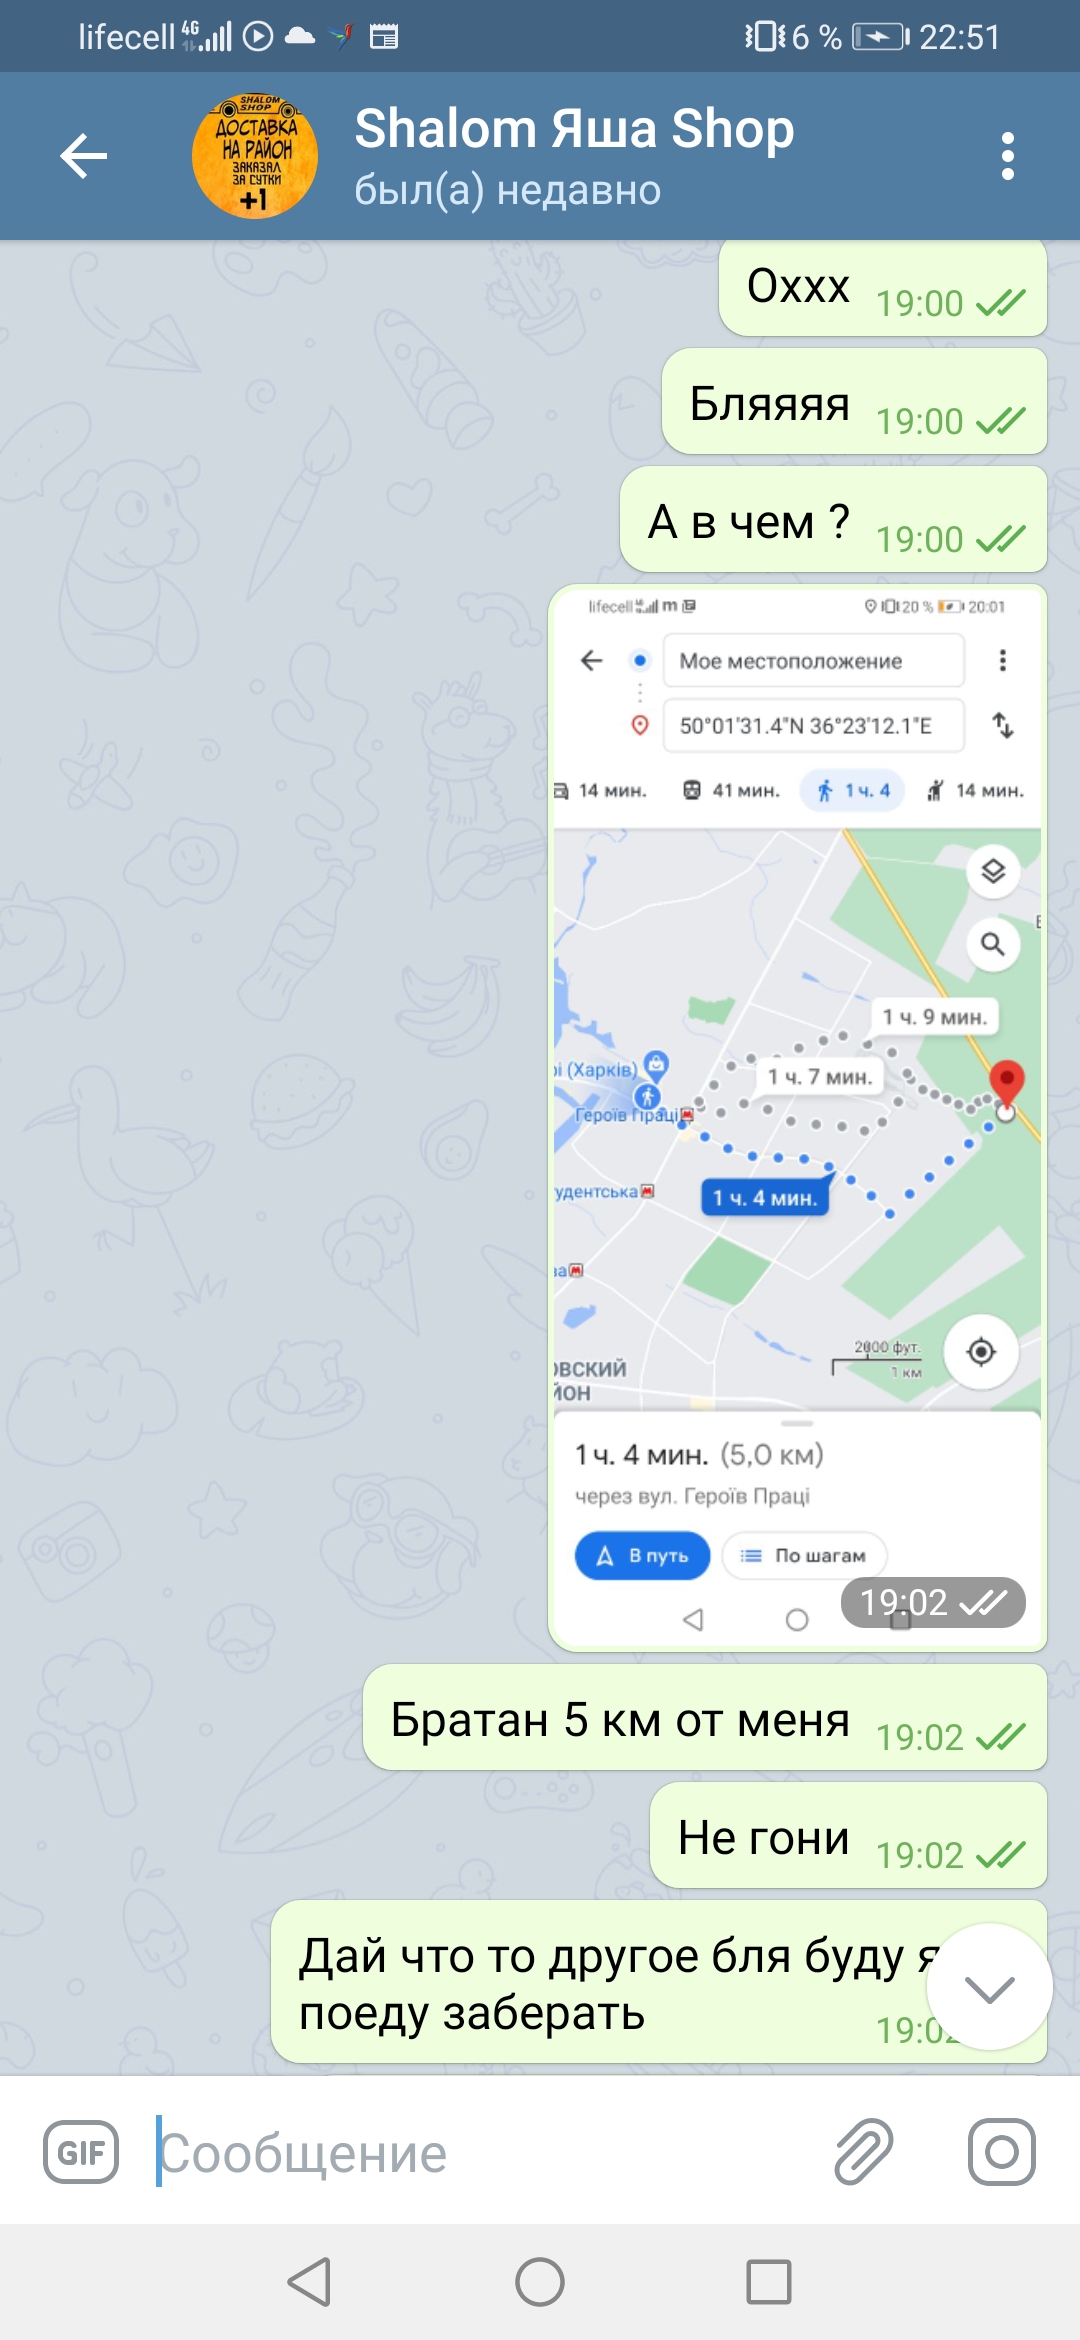Jump to latest messages chevron button

pyautogui.click(x=989, y=1987)
